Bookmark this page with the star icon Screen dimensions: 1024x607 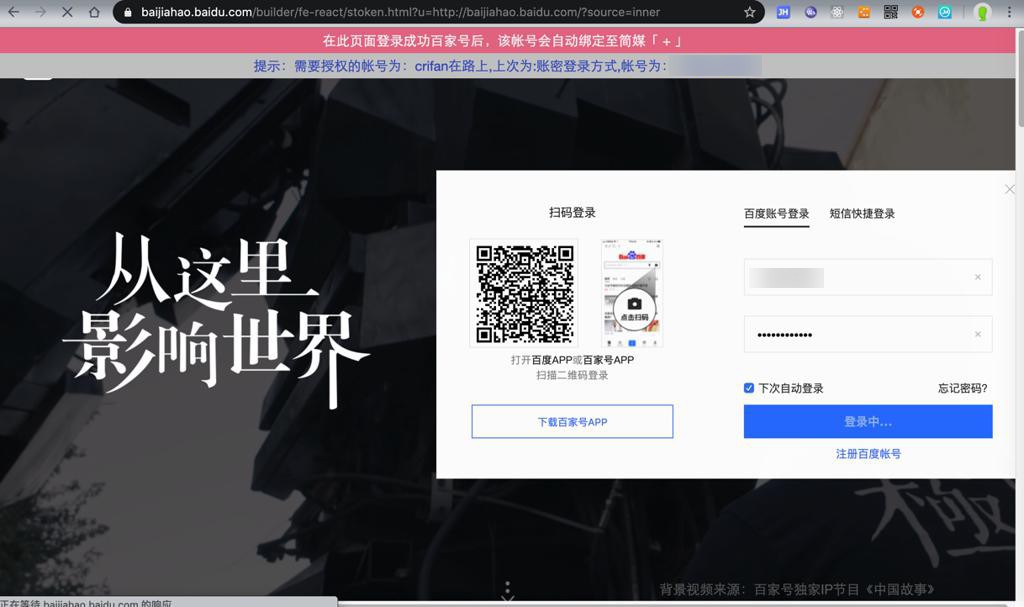click(x=749, y=12)
